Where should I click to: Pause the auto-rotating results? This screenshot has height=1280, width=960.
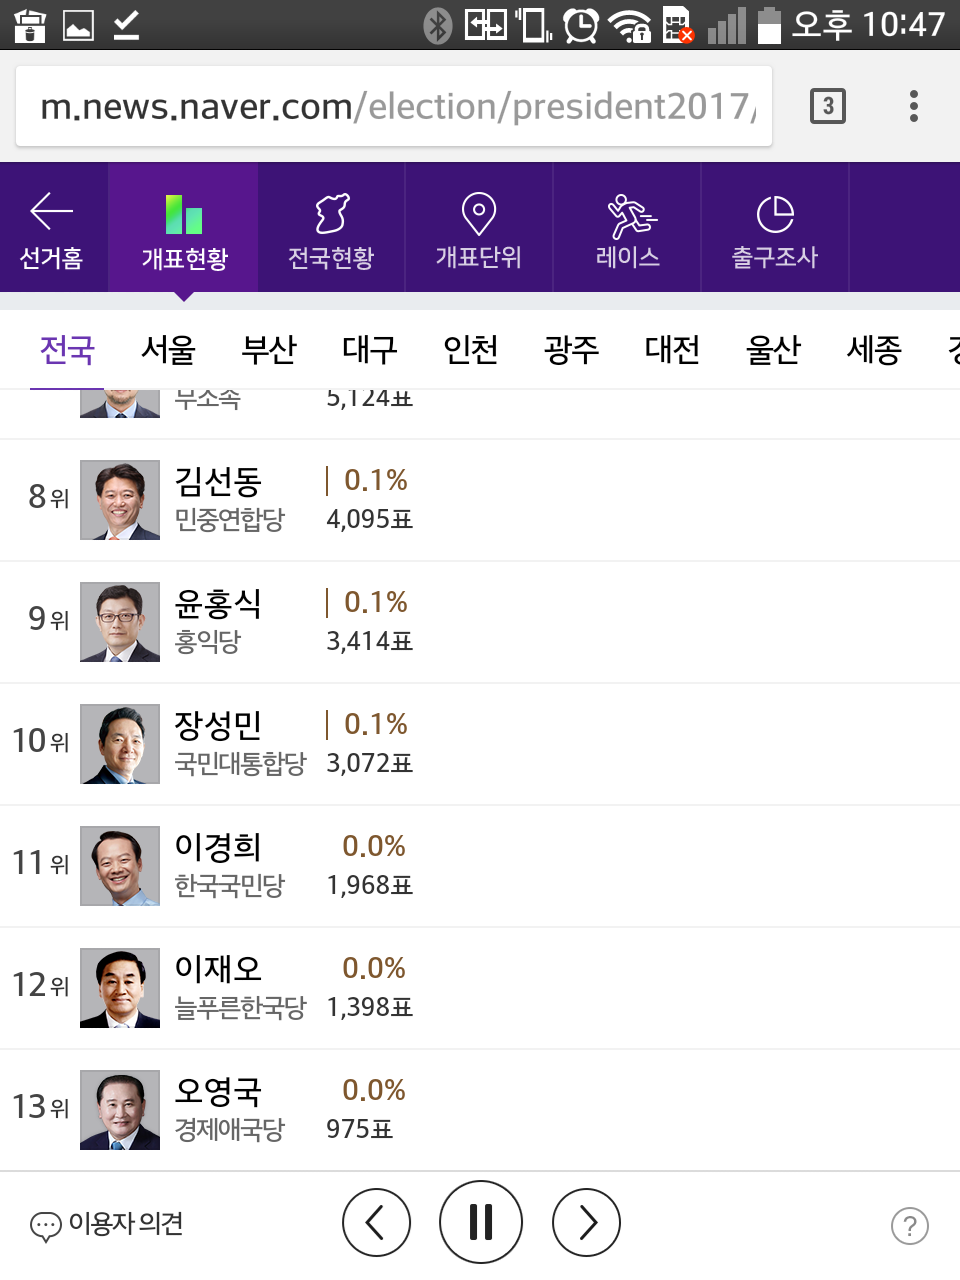pos(481,1222)
